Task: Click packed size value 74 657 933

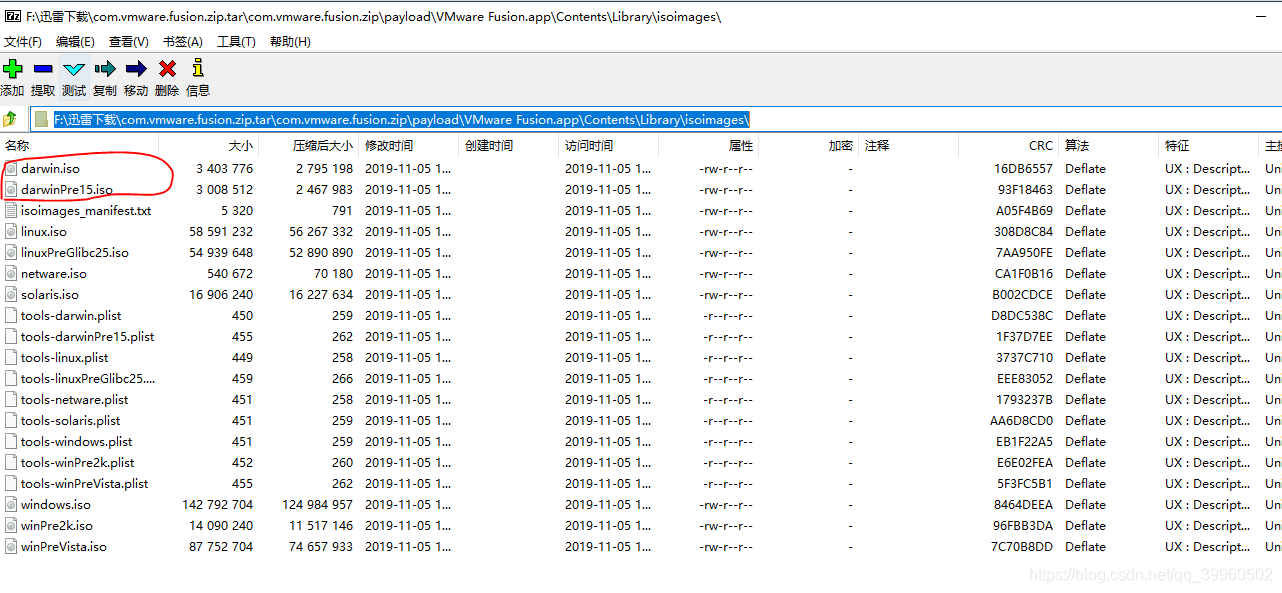Action: pos(321,546)
